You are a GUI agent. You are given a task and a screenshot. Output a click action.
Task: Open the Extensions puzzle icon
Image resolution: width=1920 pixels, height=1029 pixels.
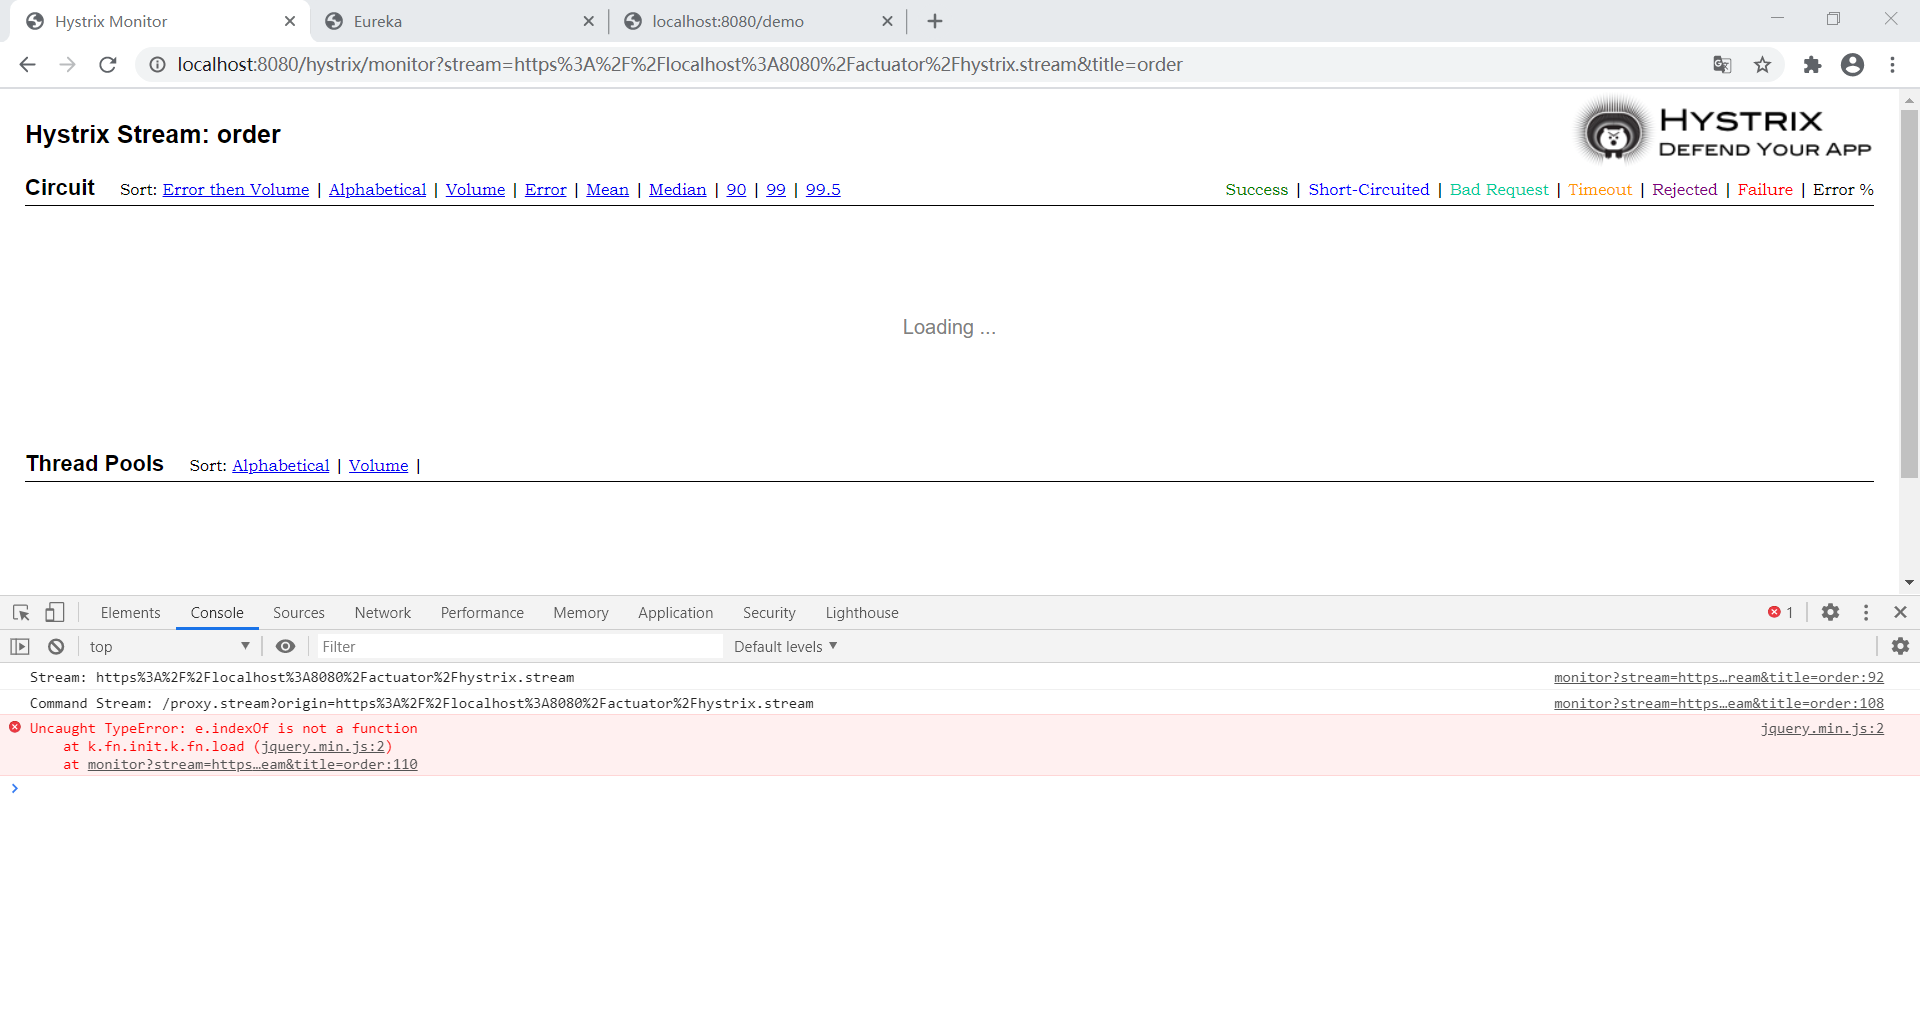[x=1812, y=65]
